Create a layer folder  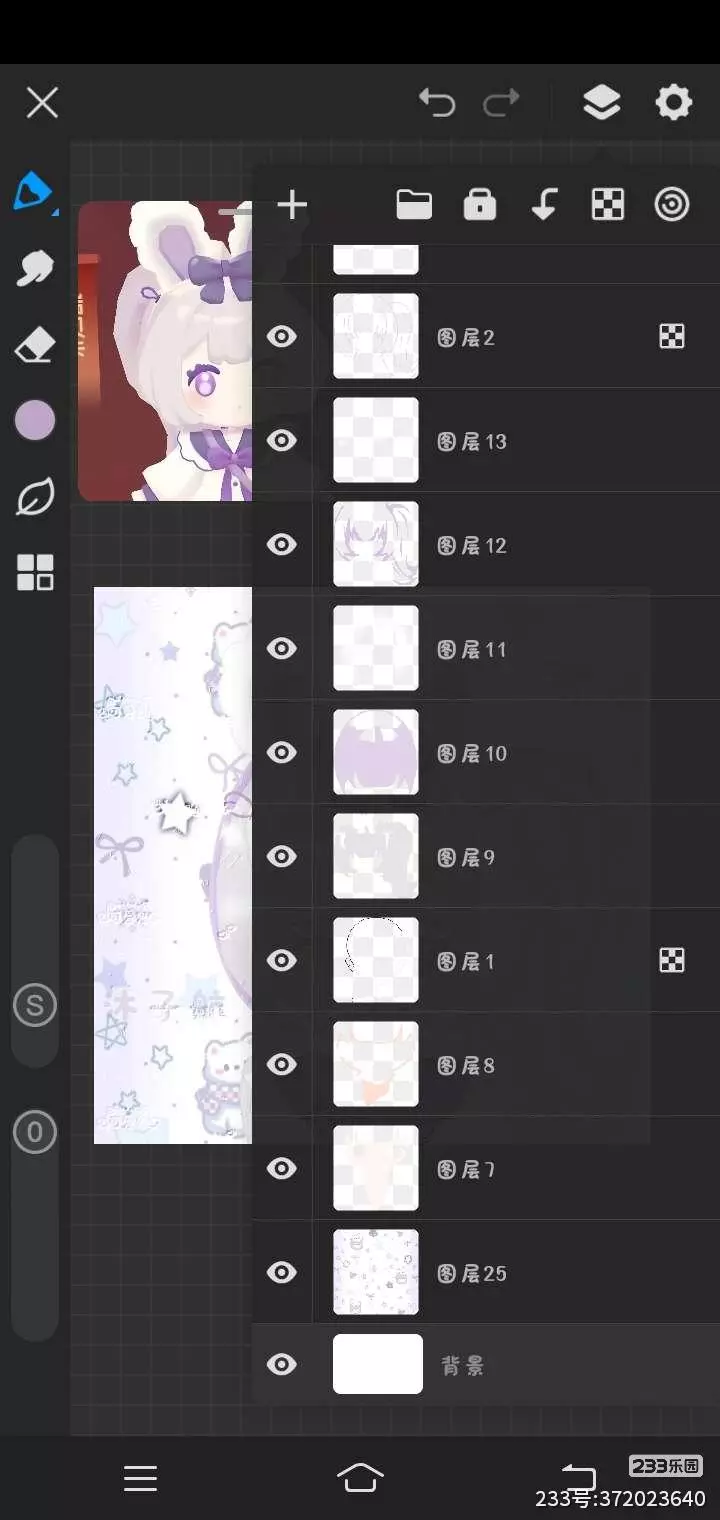pos(414,205)
